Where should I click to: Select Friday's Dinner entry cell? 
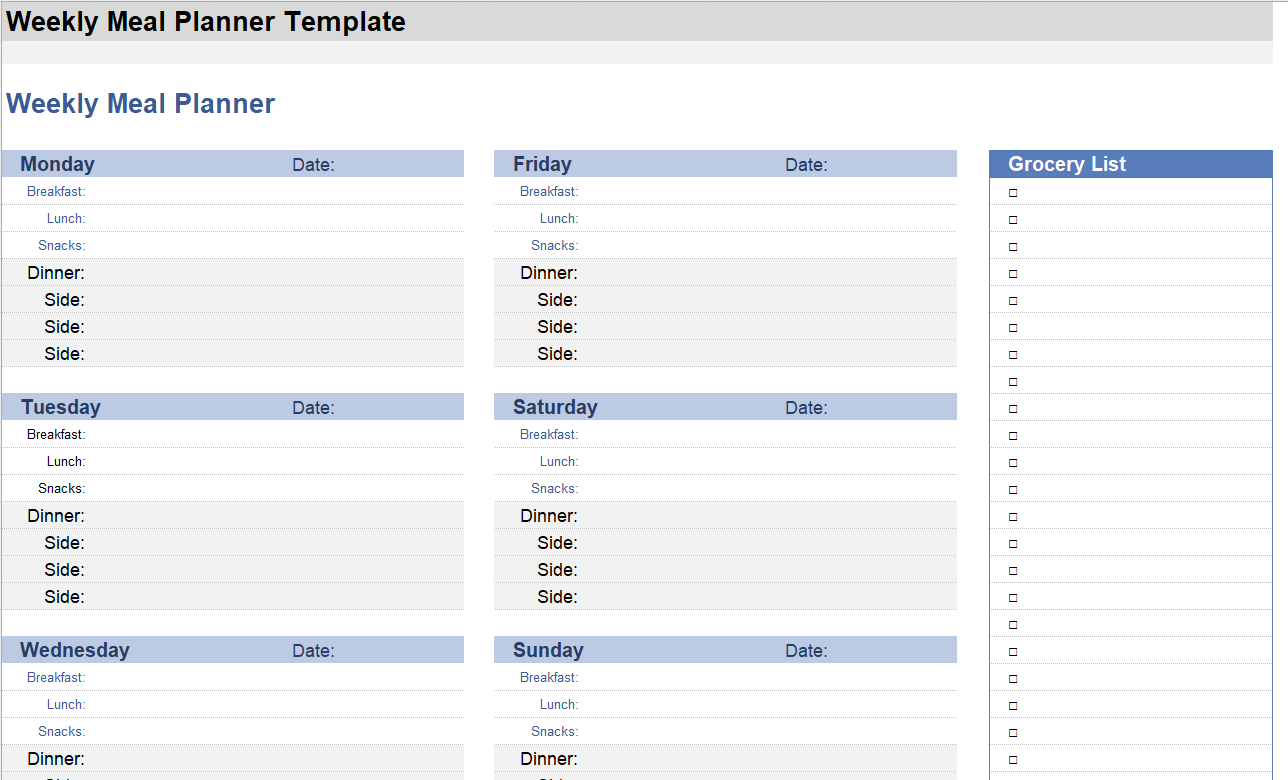pyautogui.click(x=765, y=273)
